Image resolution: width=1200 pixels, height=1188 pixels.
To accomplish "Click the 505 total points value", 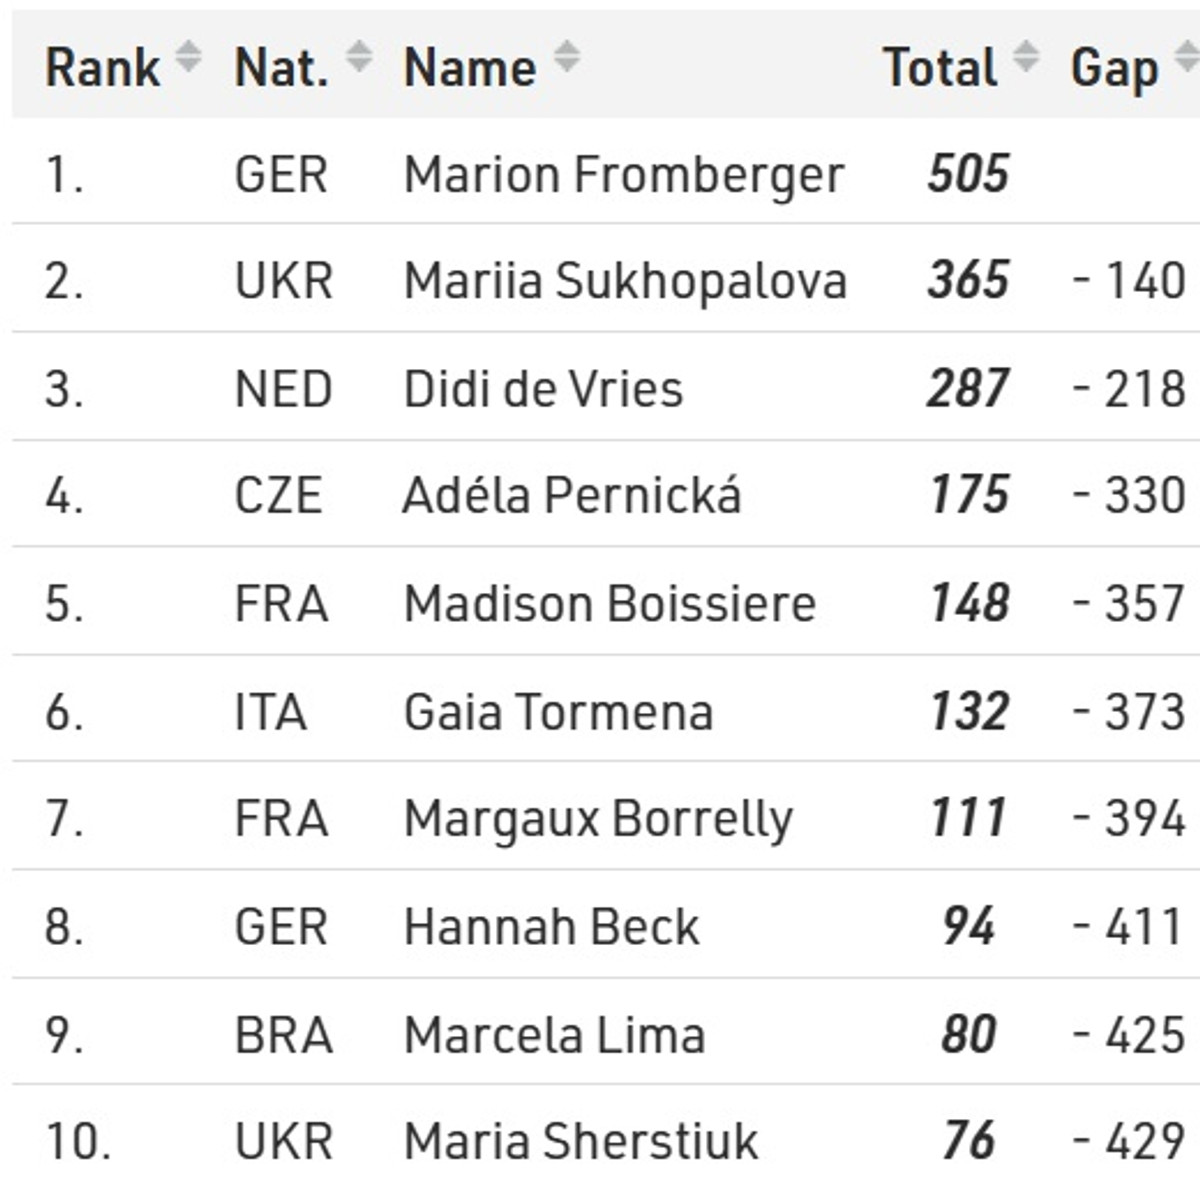I will click(968, 174).
